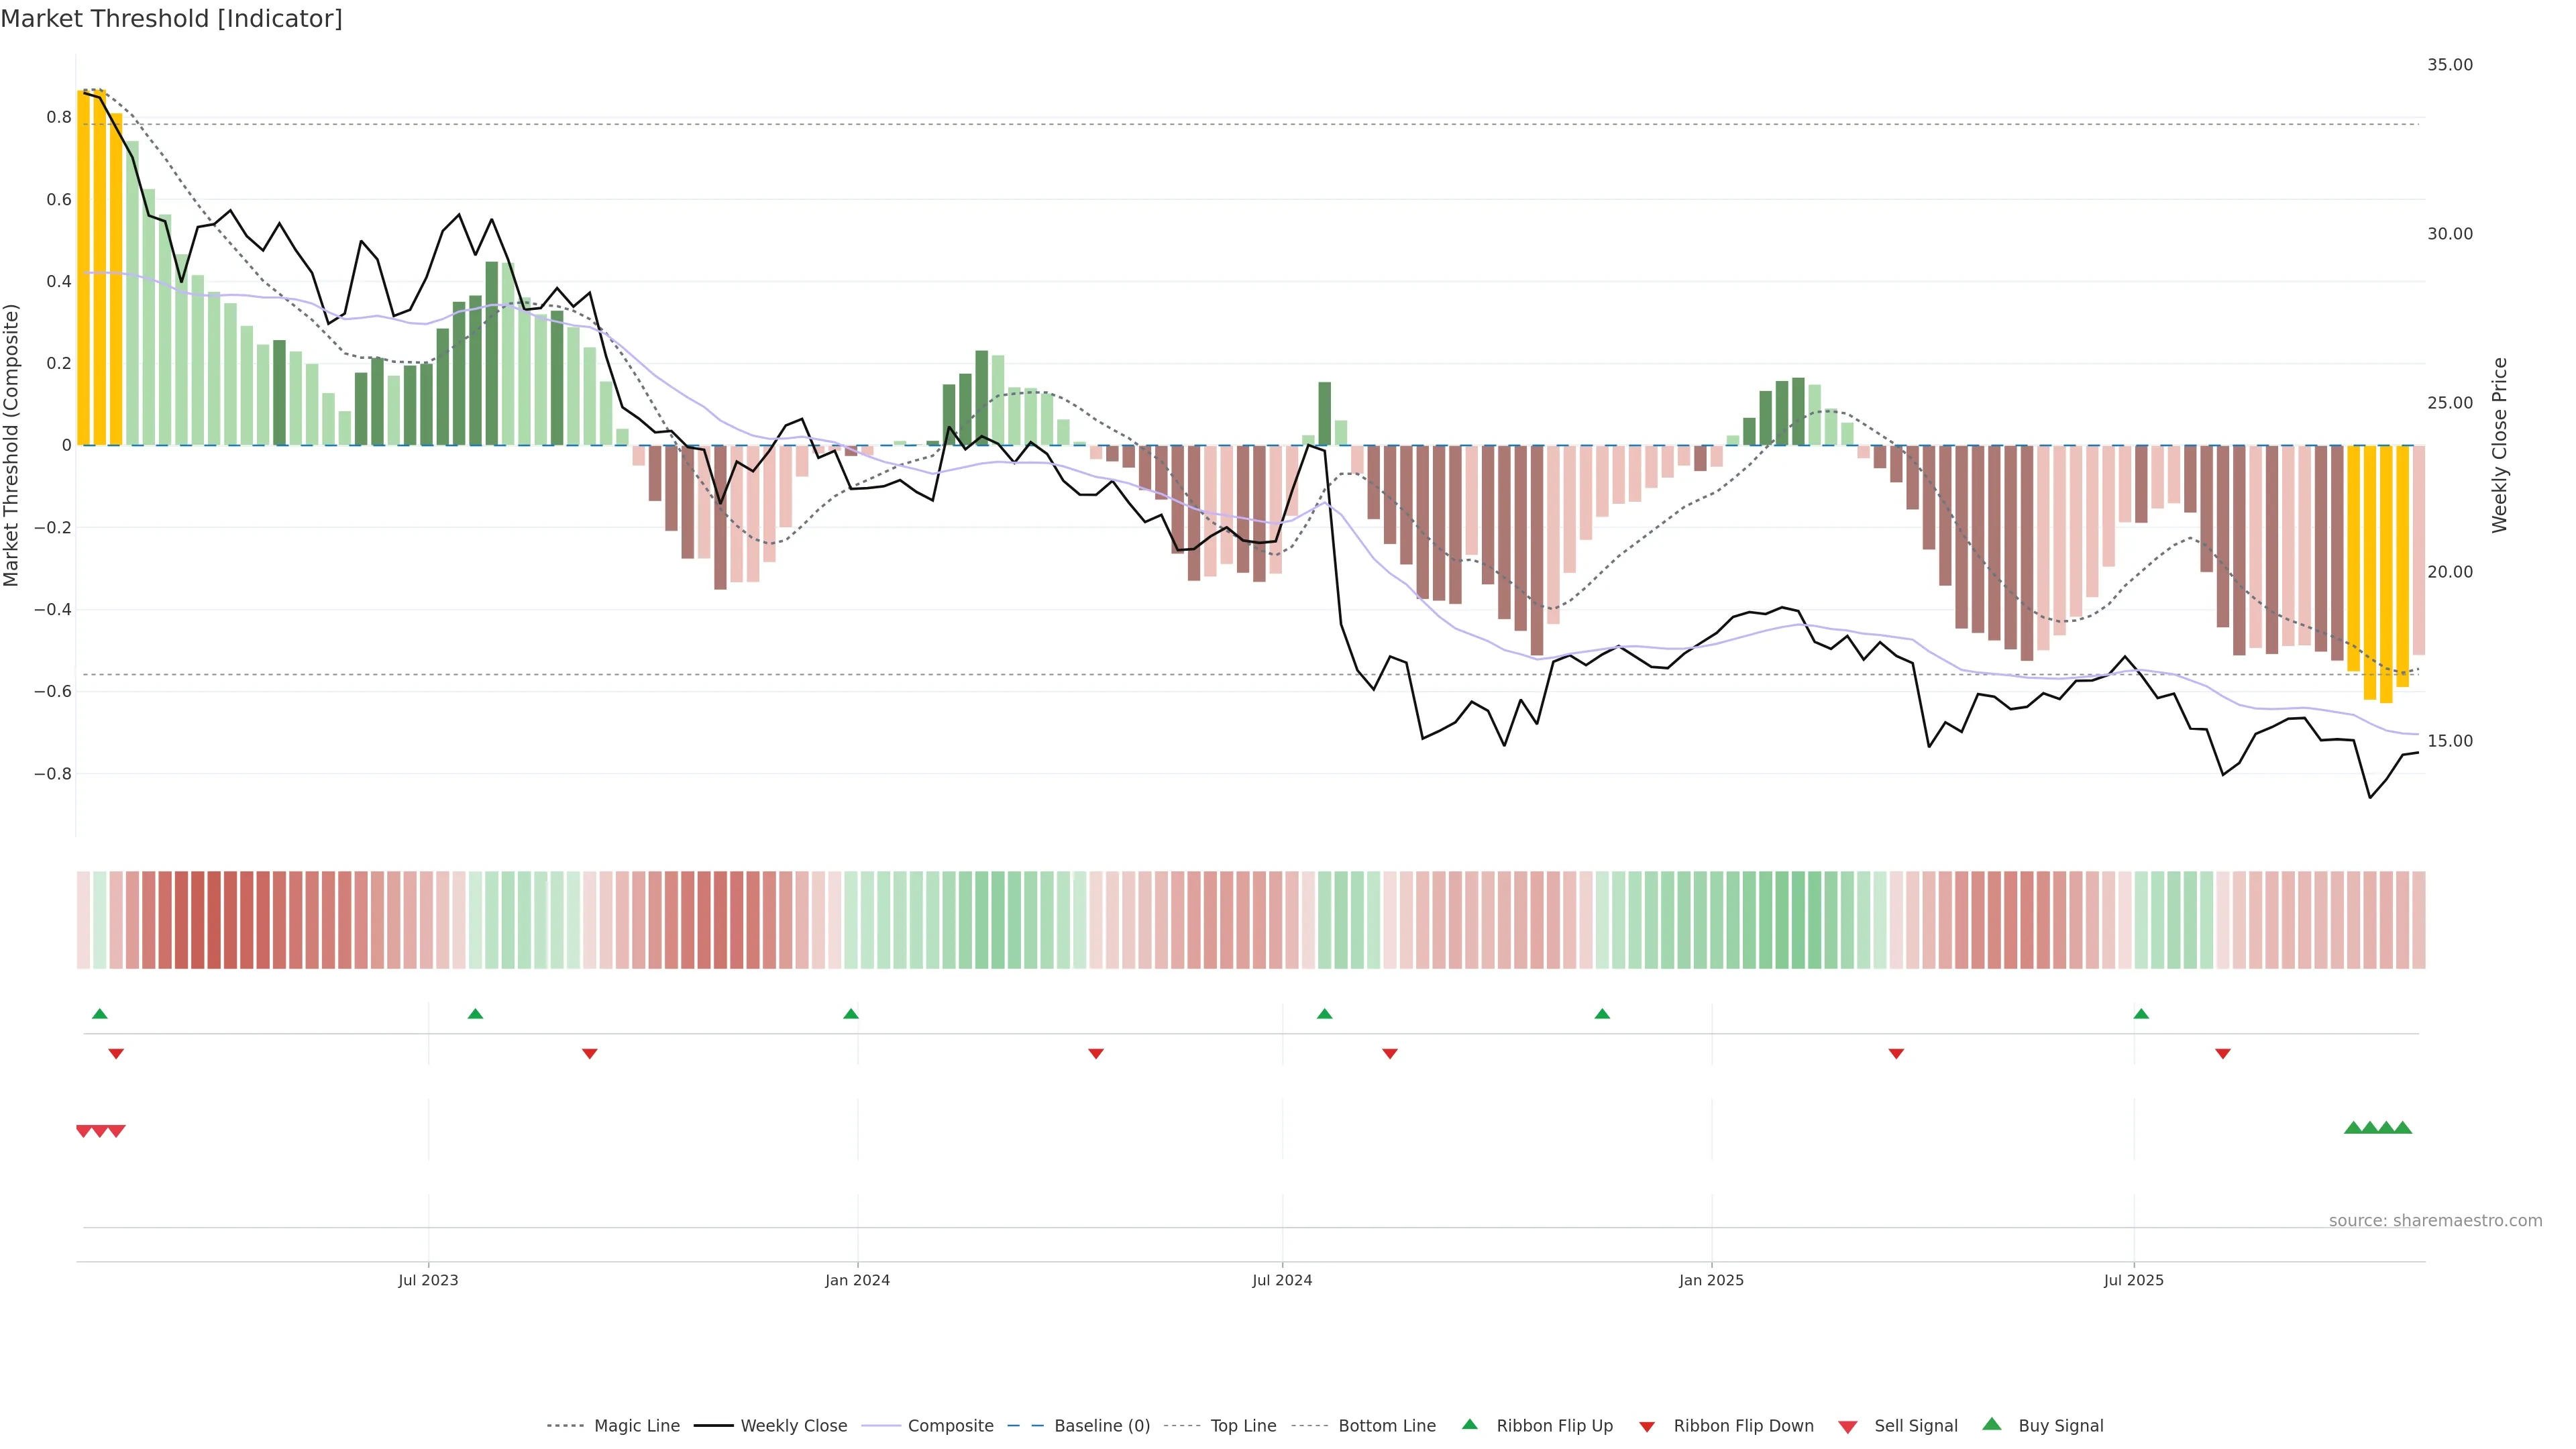
Task: Click the source: sharemaestro.com text
Action: tap(2435, 1221)
